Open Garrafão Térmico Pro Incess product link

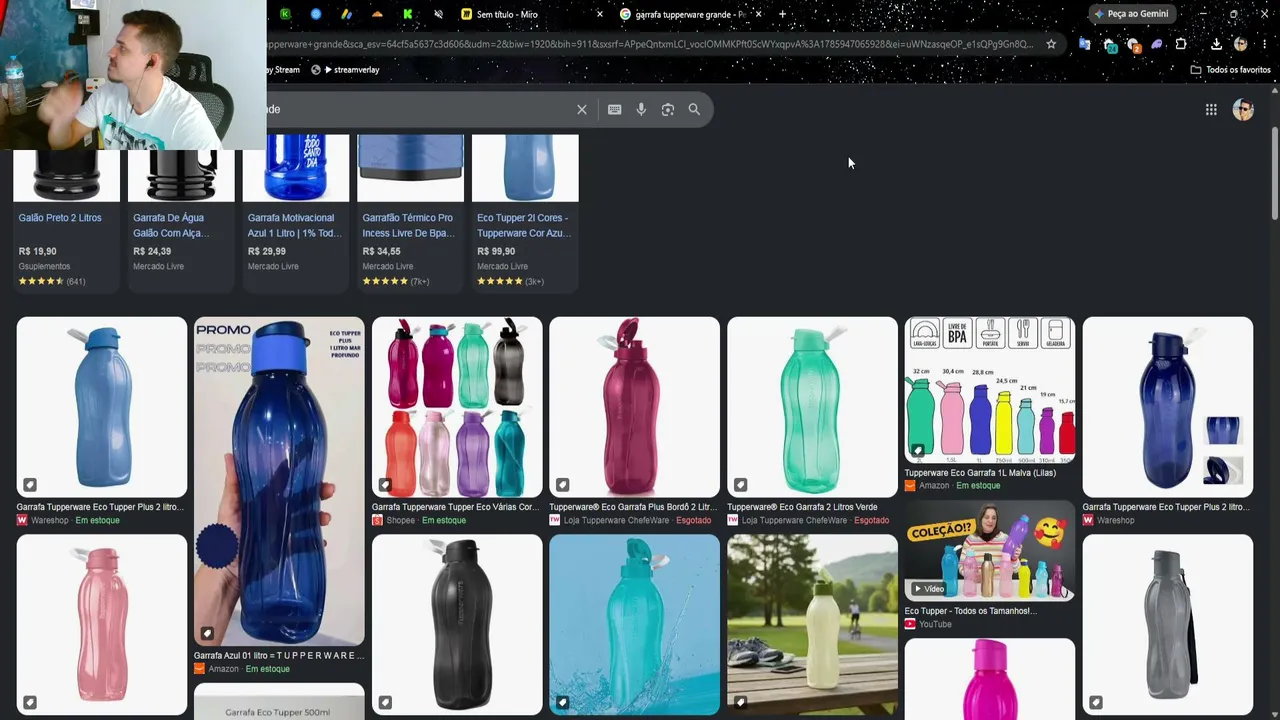coord(409,225)
